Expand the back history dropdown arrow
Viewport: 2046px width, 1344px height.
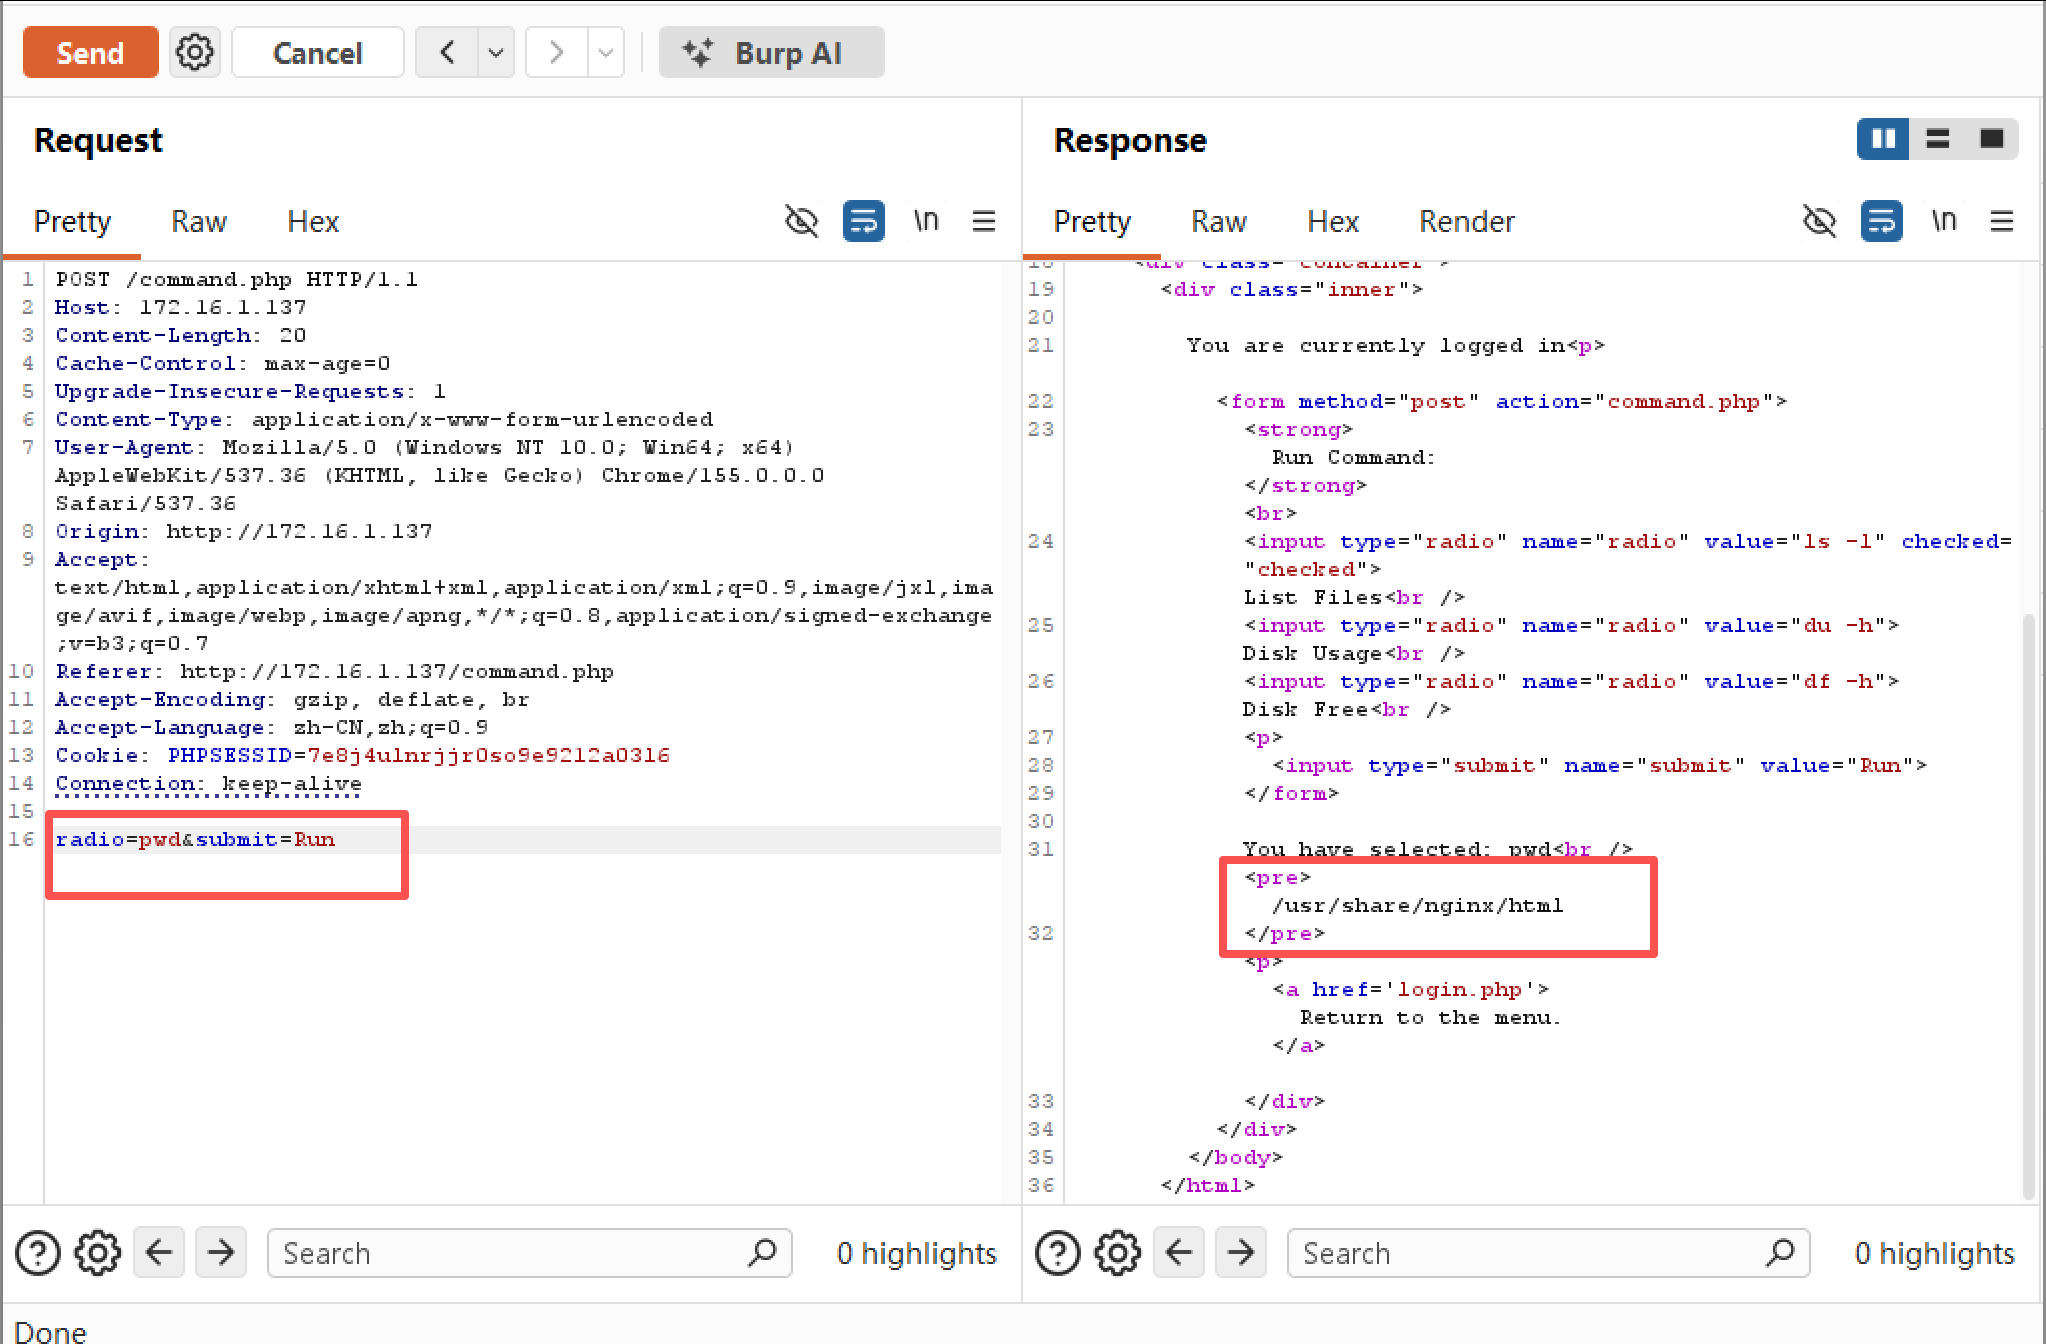pyautogui.click(x=496, y=52)
